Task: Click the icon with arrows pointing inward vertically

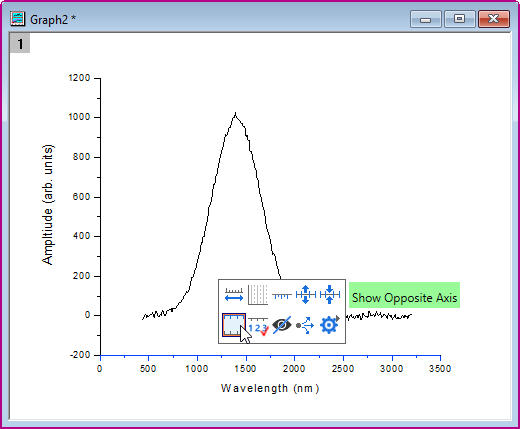Action: point(330,295)
